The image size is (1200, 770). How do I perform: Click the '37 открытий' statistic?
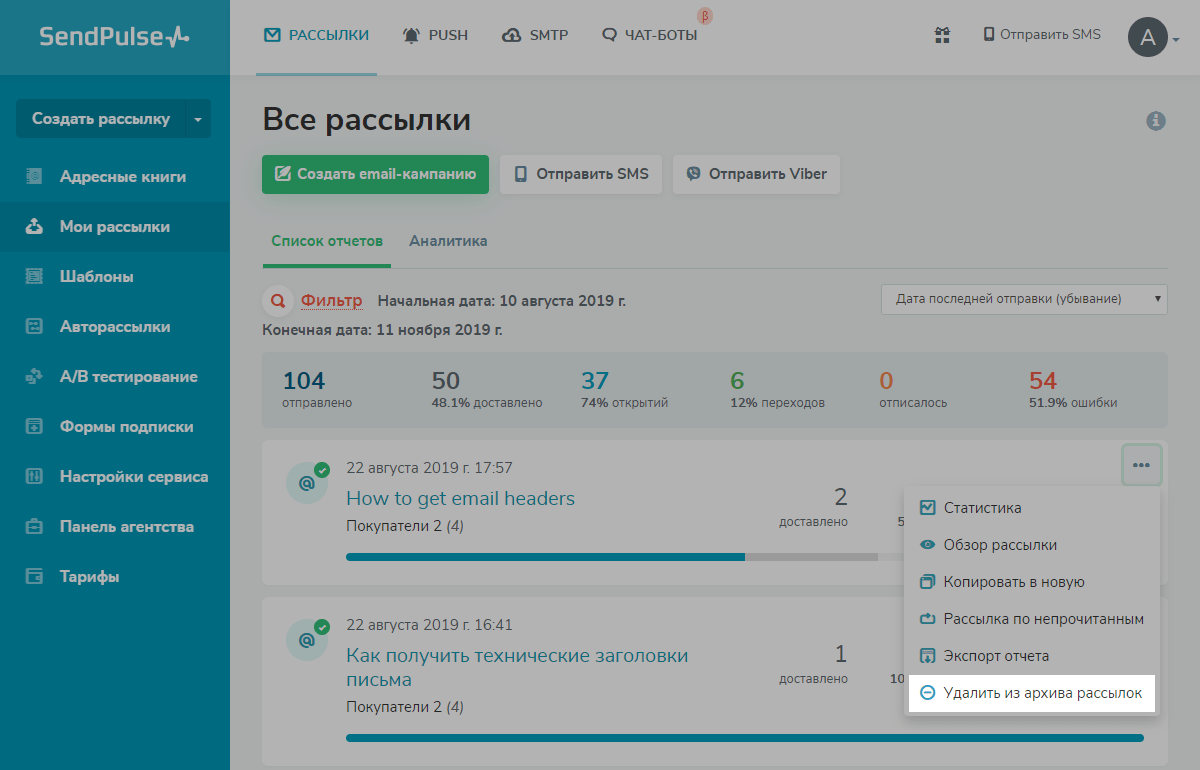(x=625, y=390)
